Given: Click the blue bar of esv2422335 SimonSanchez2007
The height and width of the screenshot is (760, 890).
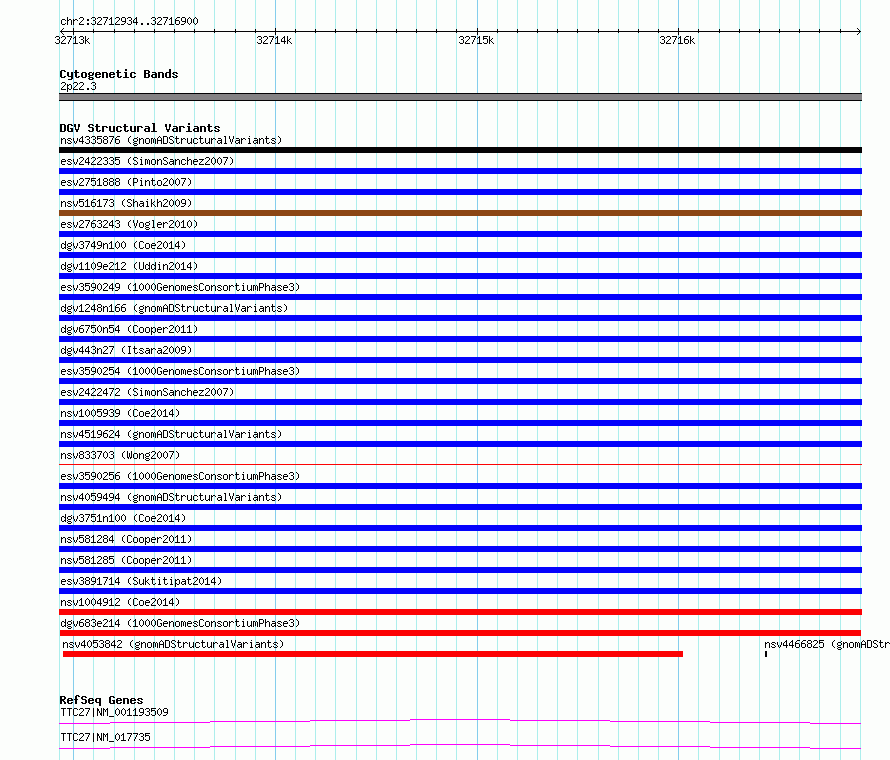Looking at the screenshot, I should tap(460, 171).
